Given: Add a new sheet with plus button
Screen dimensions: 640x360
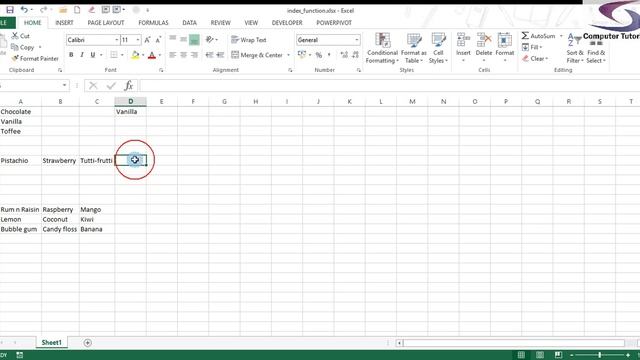Looking at the screenshot, I should pyautogui.click(x=87, y=343).
